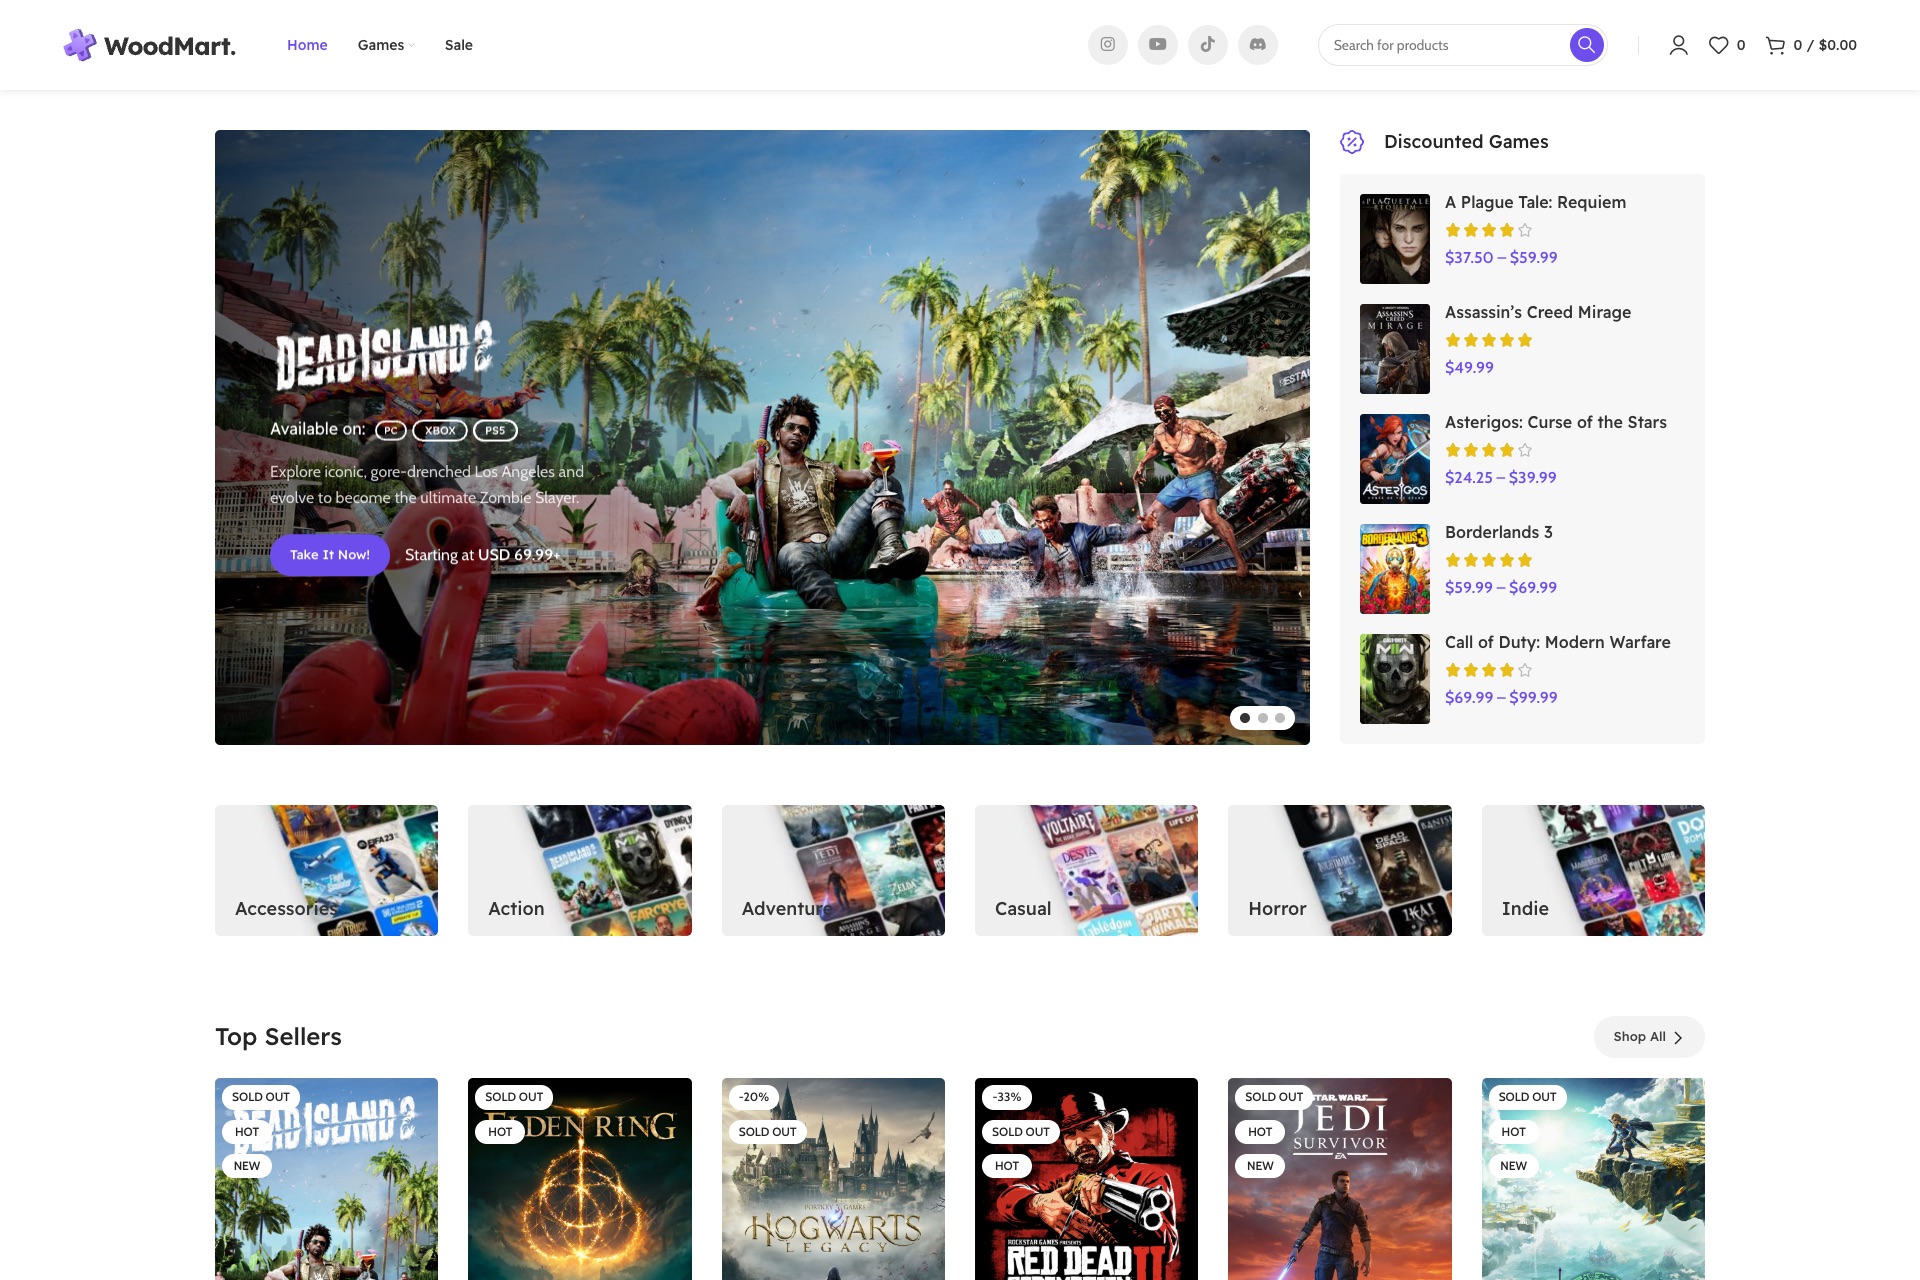Open the shopping cart icon
Image resolution: width=1920 pixels, height=1280 pixels.
coord(1775,45)
